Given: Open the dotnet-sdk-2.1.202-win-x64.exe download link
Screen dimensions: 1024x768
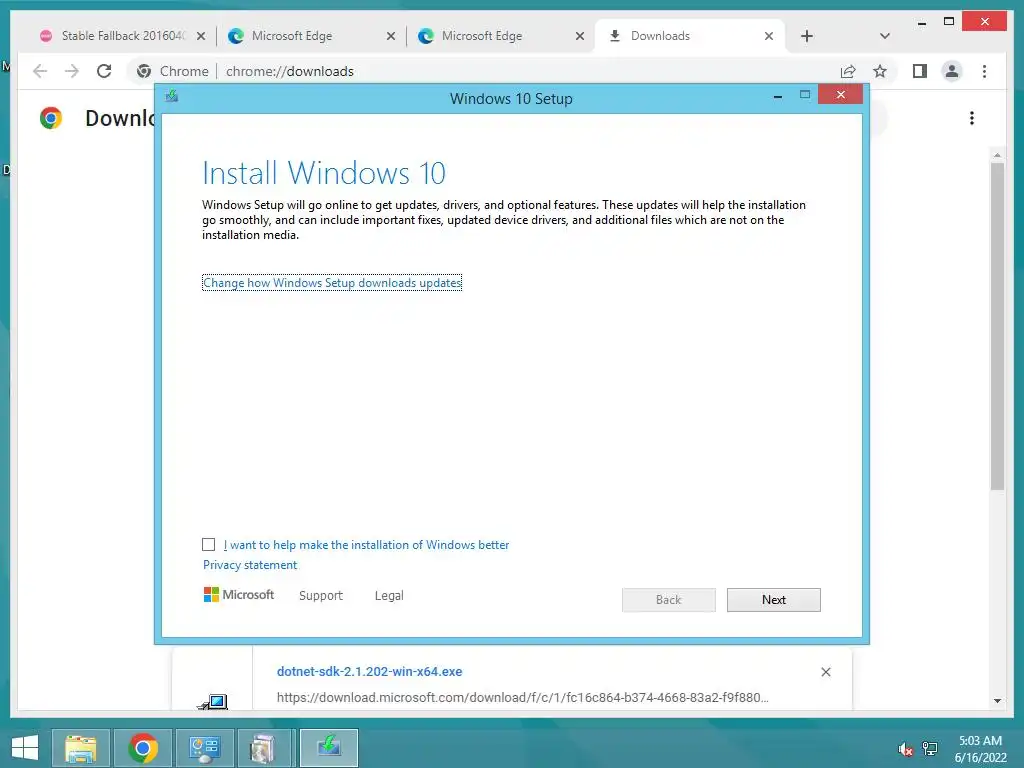Looking at the screenshot, I should [369, 671].
